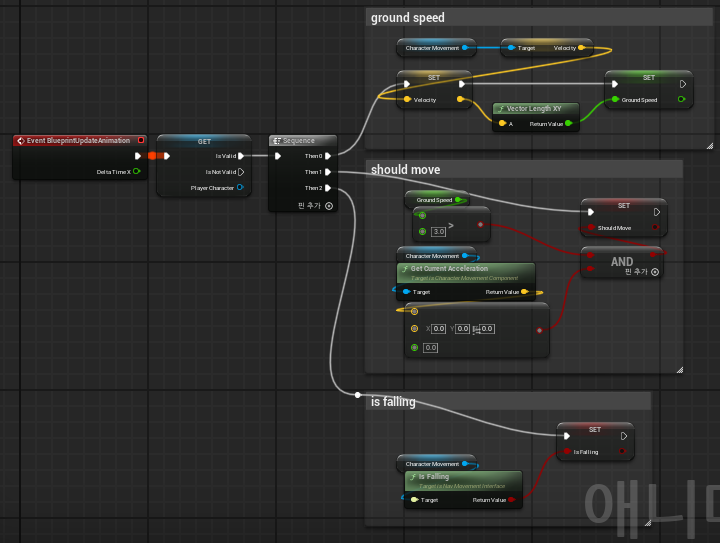Viewport: 720px width, 543px height.
Task: Click the AND node label
Action: click(622, 262)
